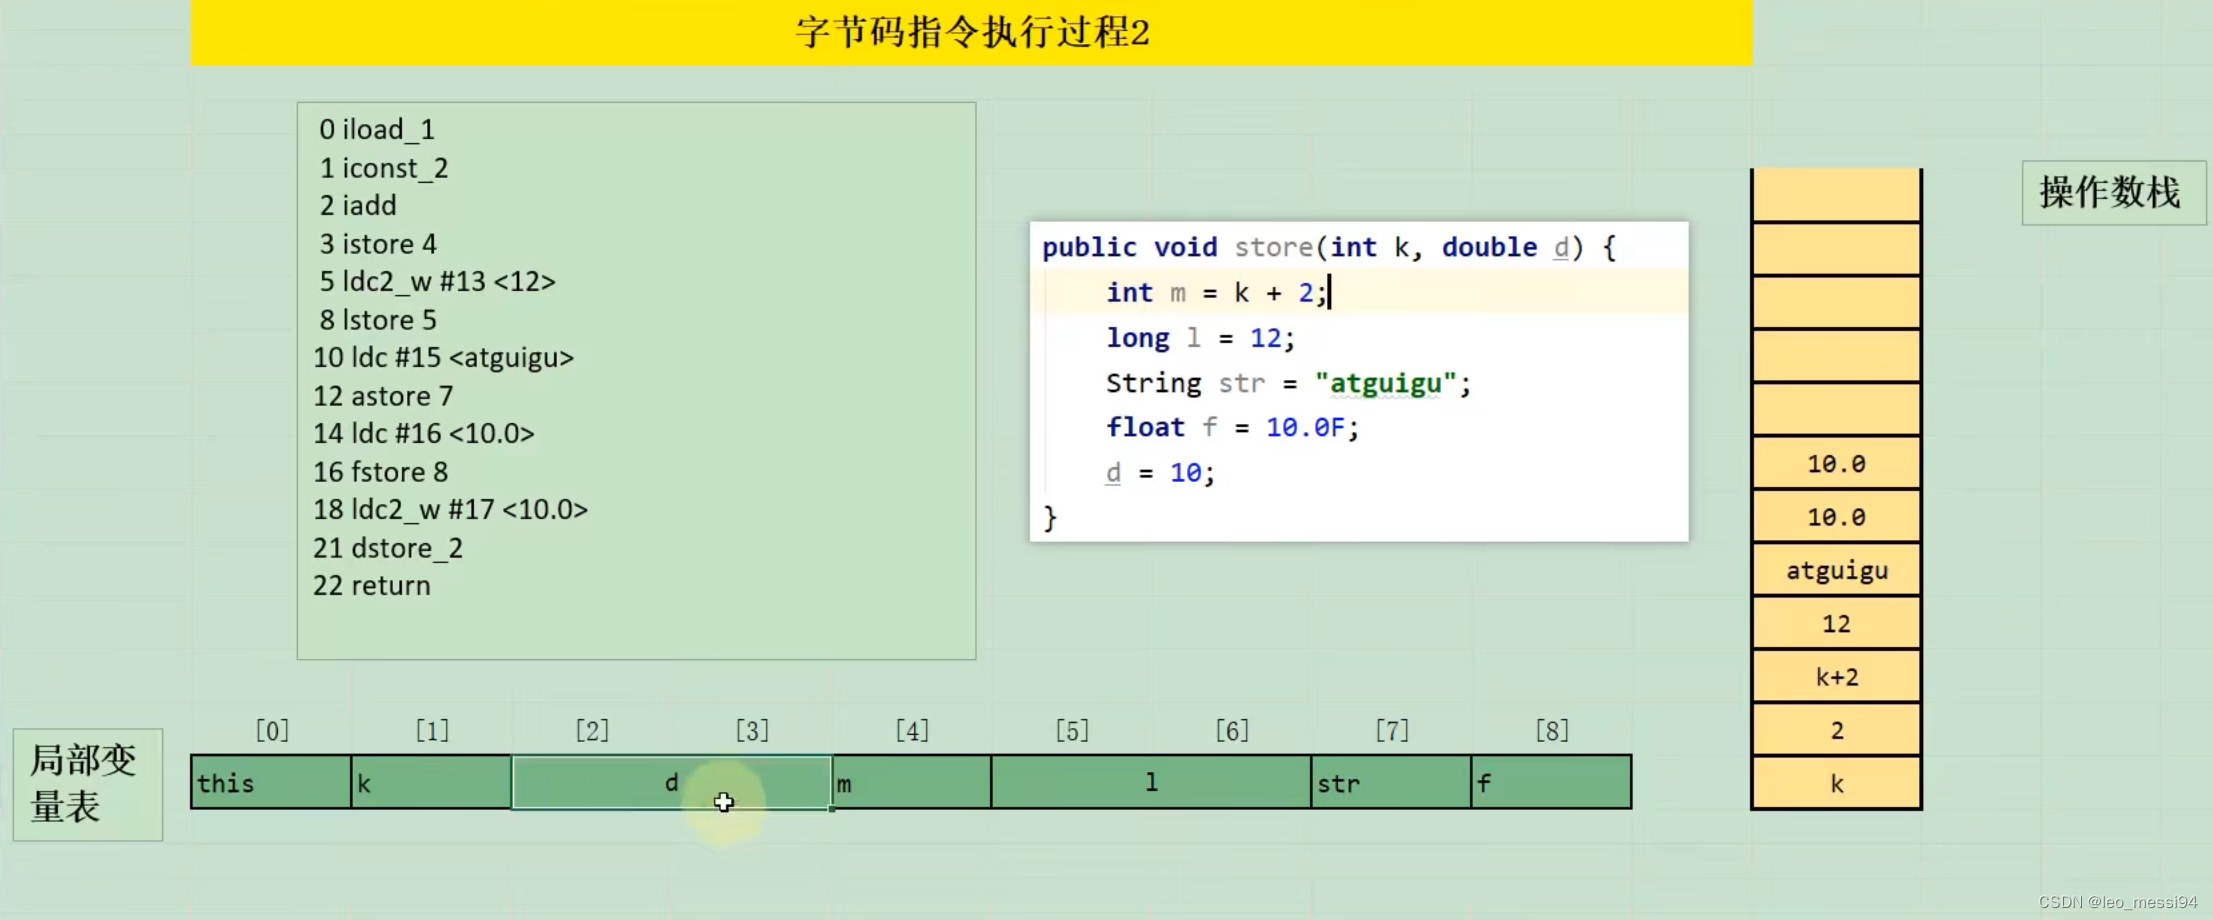Click code line 'float f = 10.0F;'
The width and height of the screenshot is (2213, 920).
coord(1232,428)
